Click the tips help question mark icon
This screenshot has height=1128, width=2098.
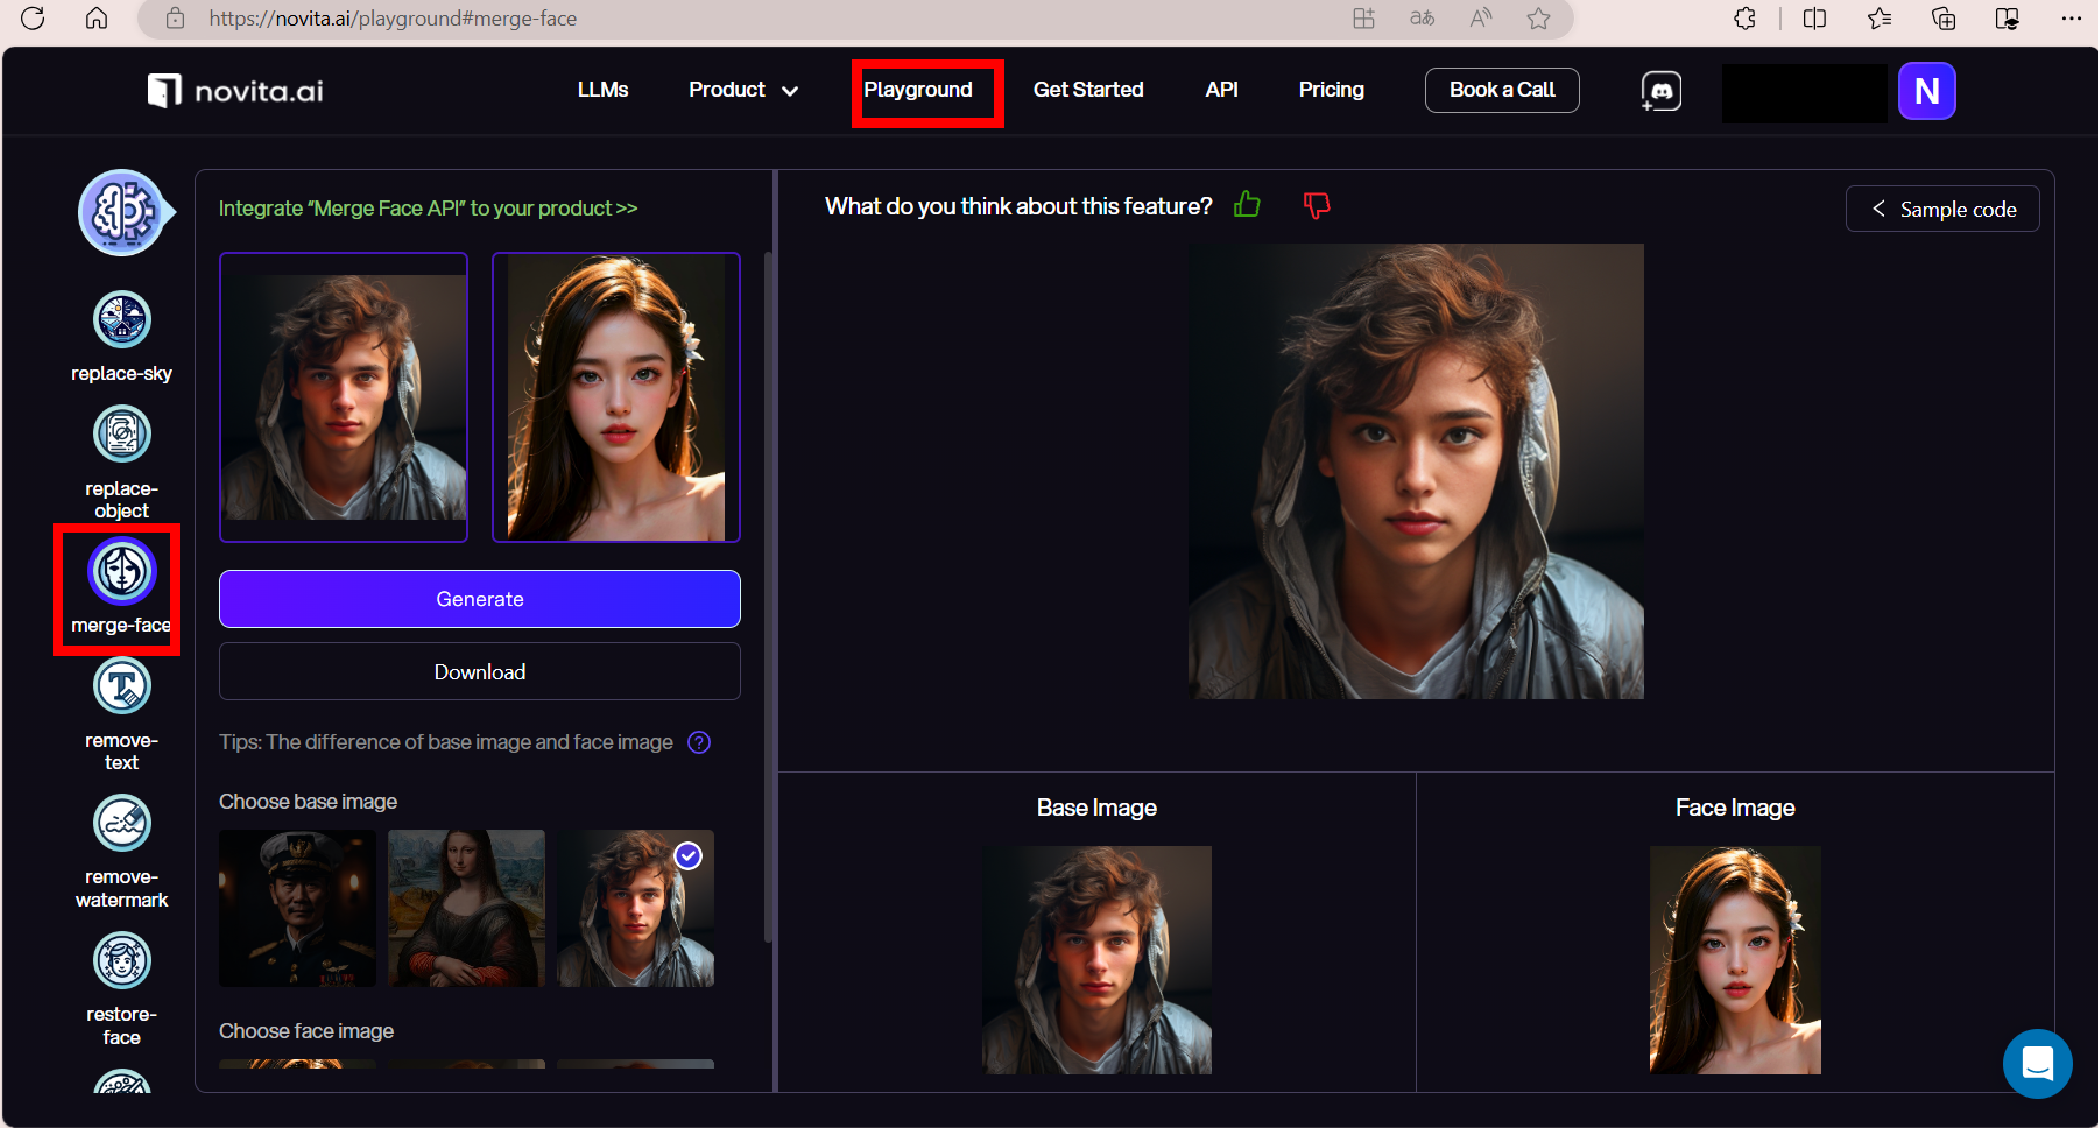tap(699, 742)
